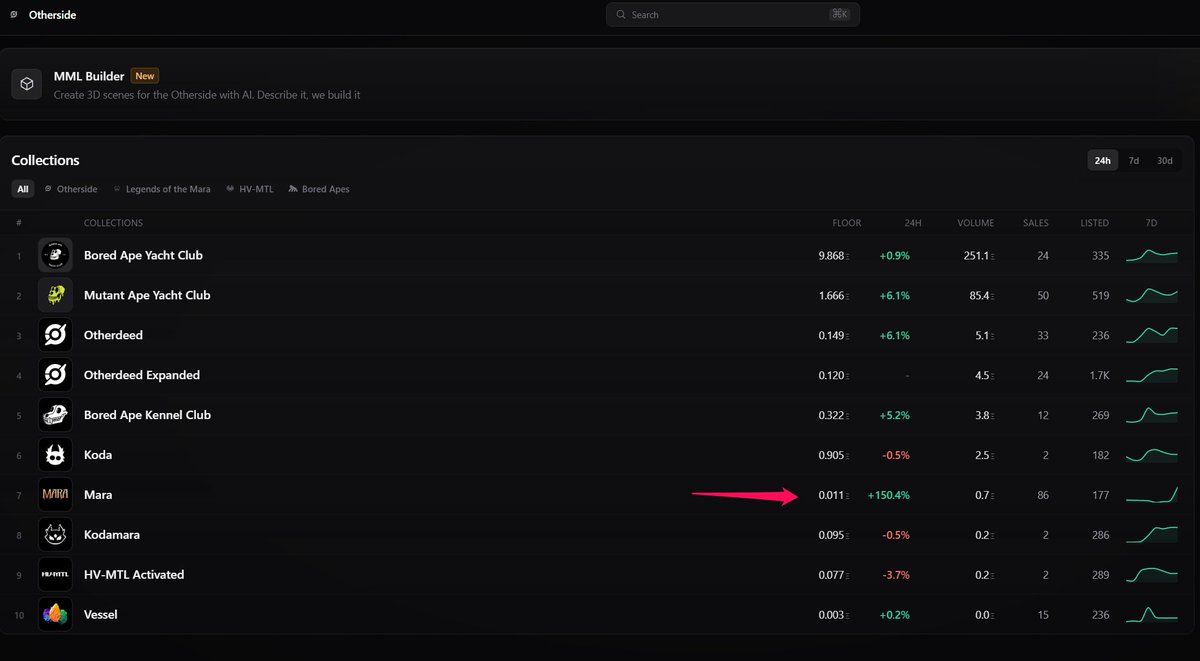The width and height of the screenshot is (1200, 661).
Task: Go to Otherside home title
Action: pos(52,15)
